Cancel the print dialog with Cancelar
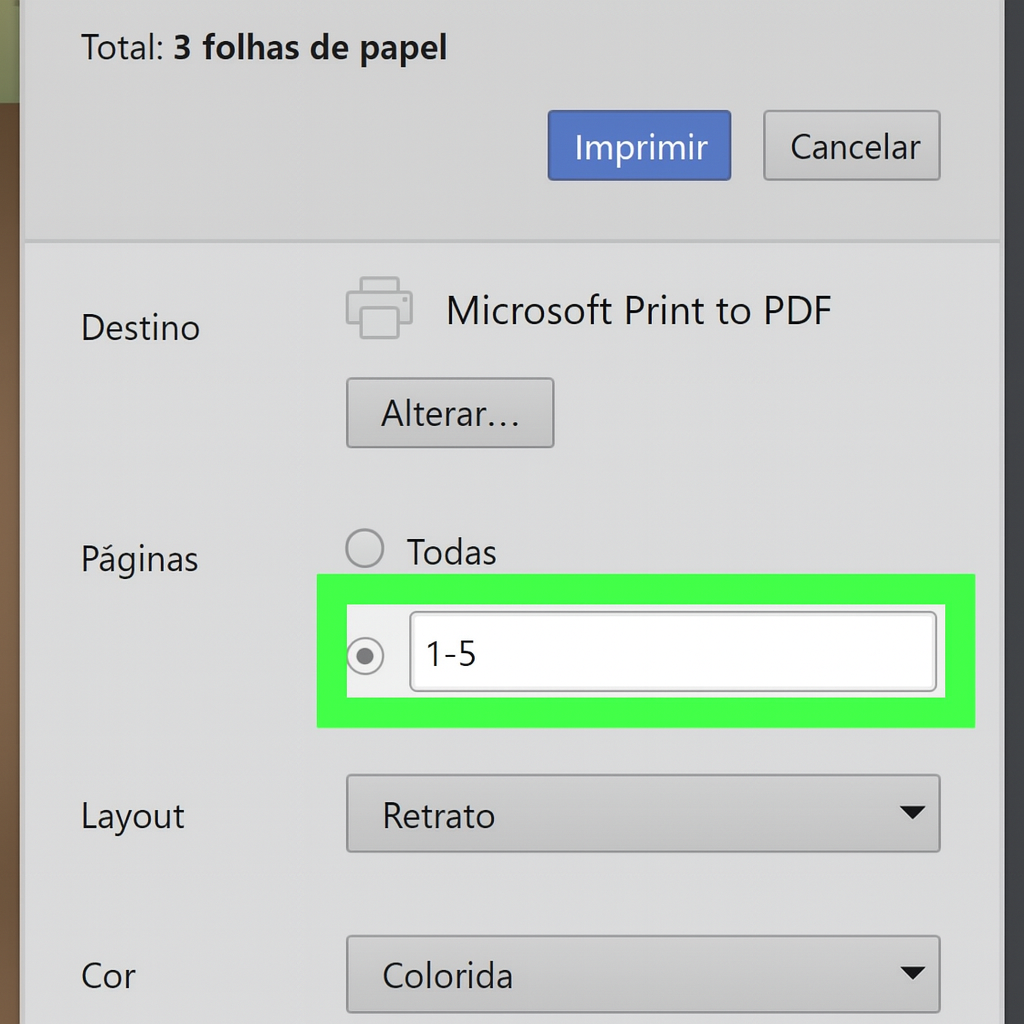 click(852, 146)
